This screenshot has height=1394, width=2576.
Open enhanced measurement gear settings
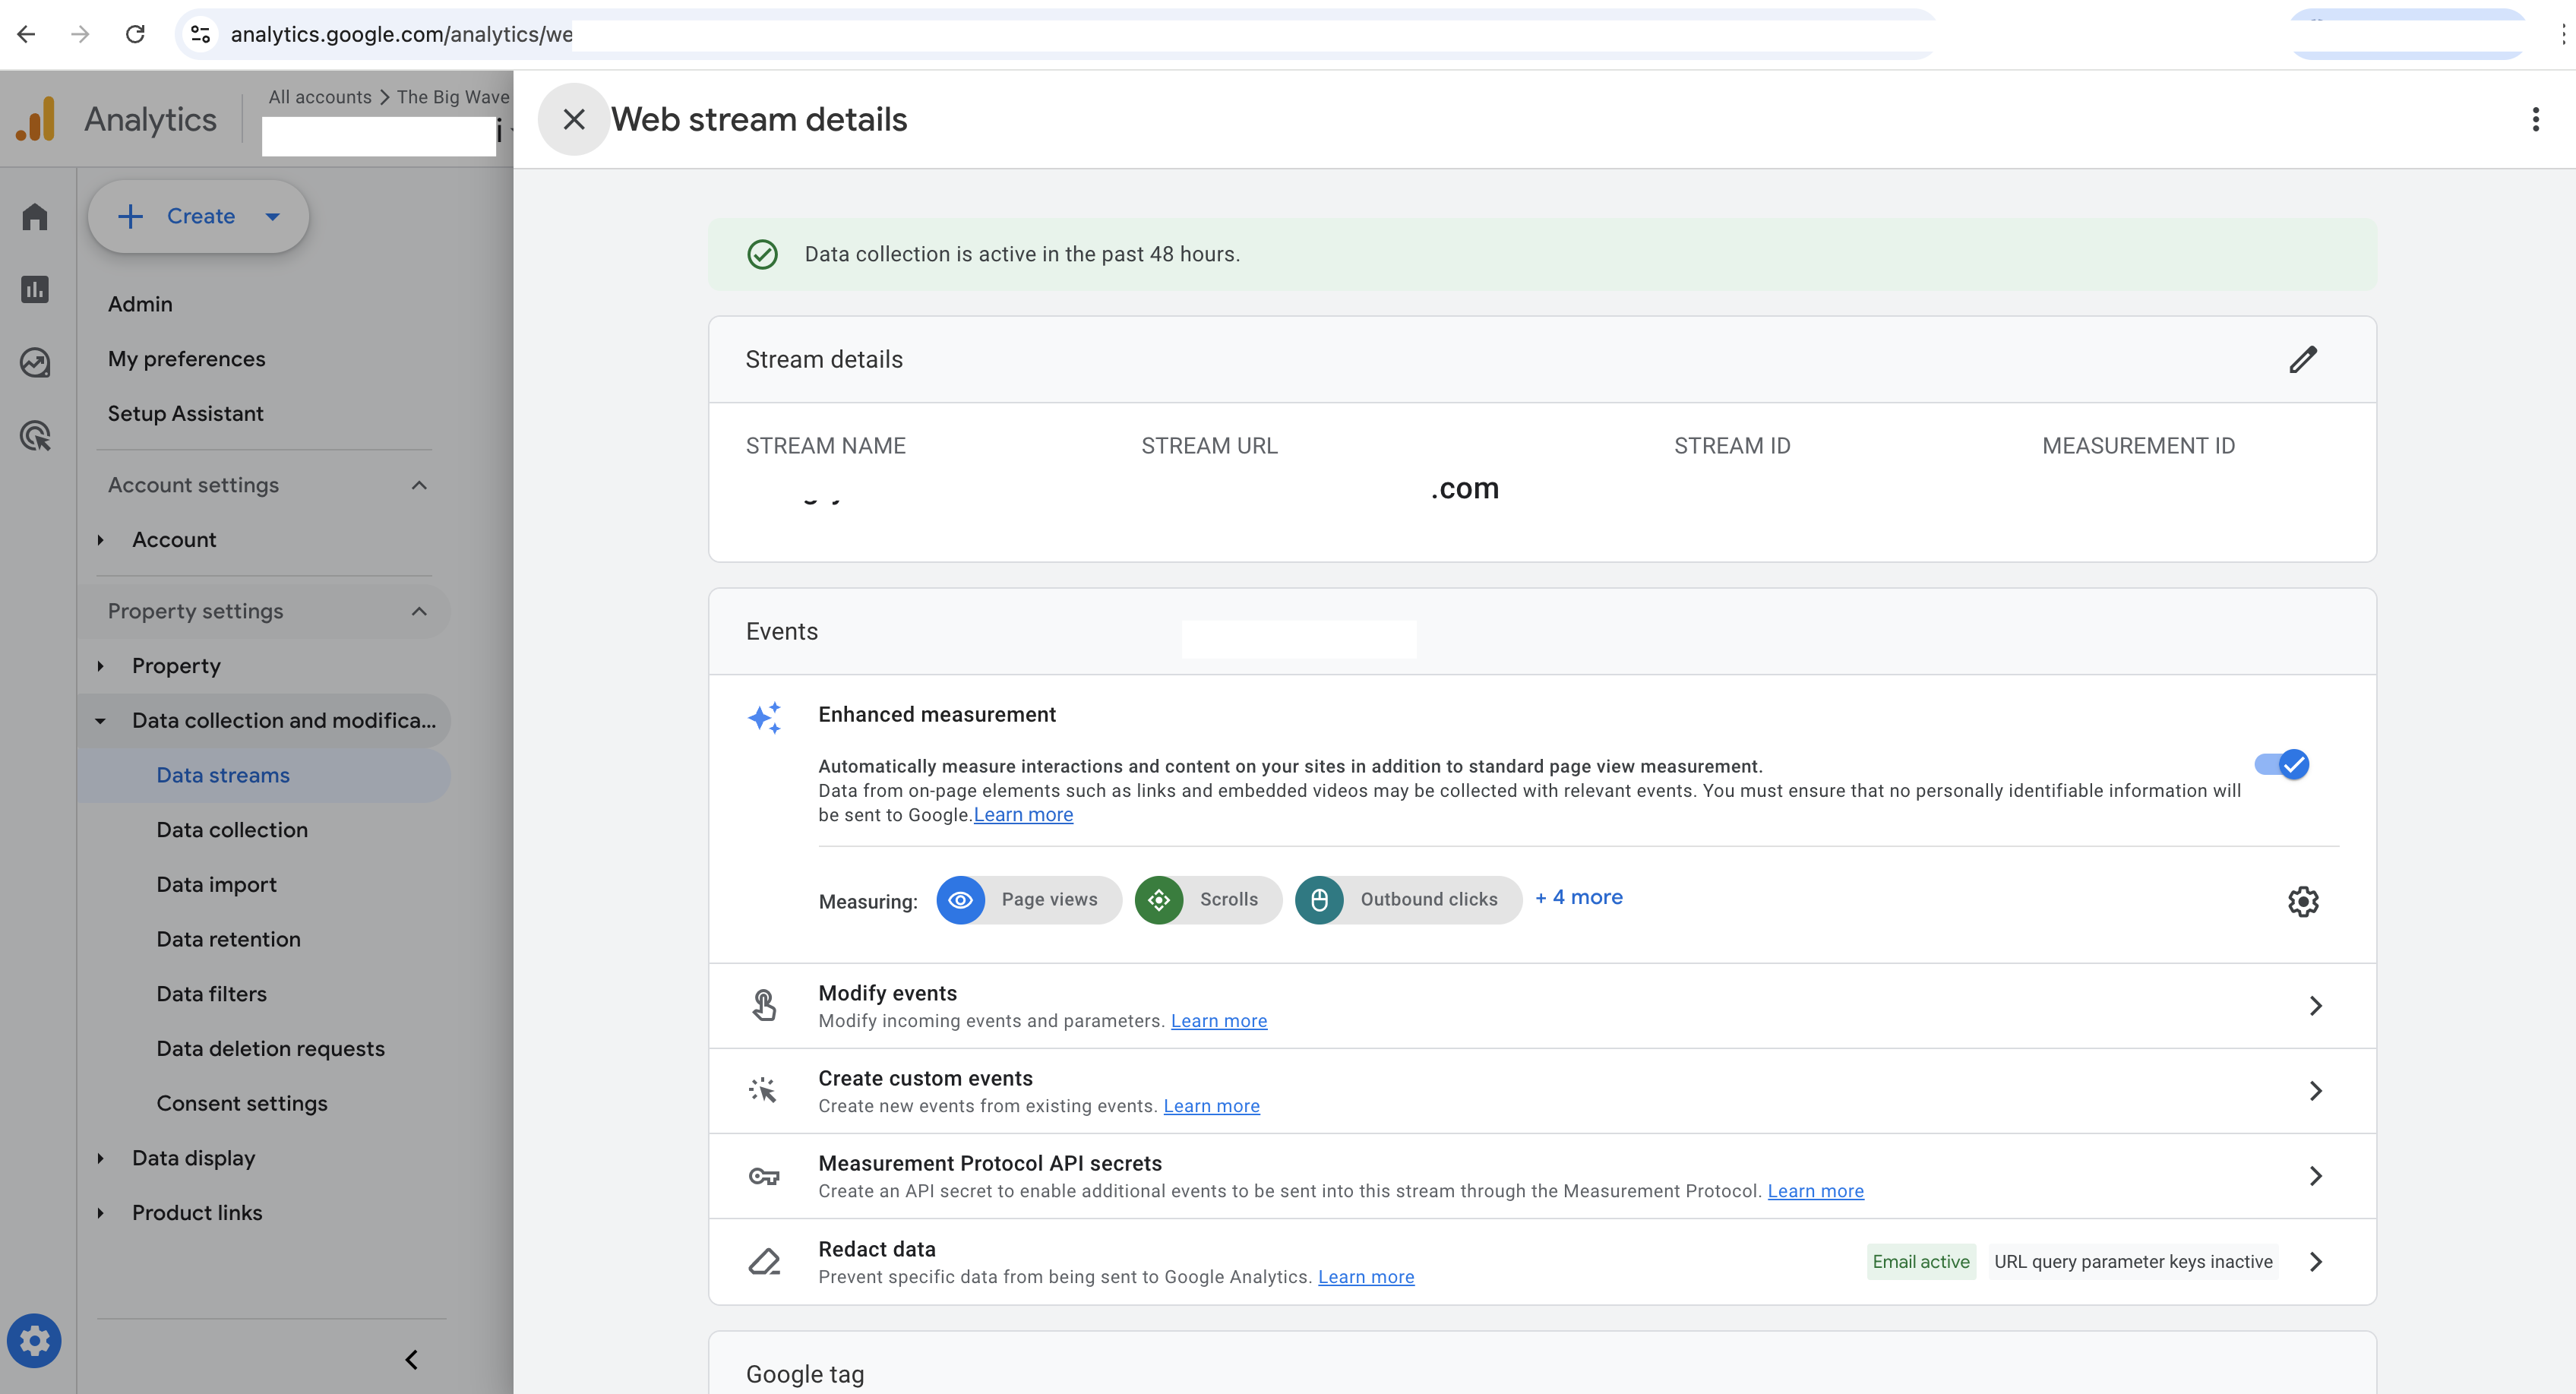[x=2302, y=901]
